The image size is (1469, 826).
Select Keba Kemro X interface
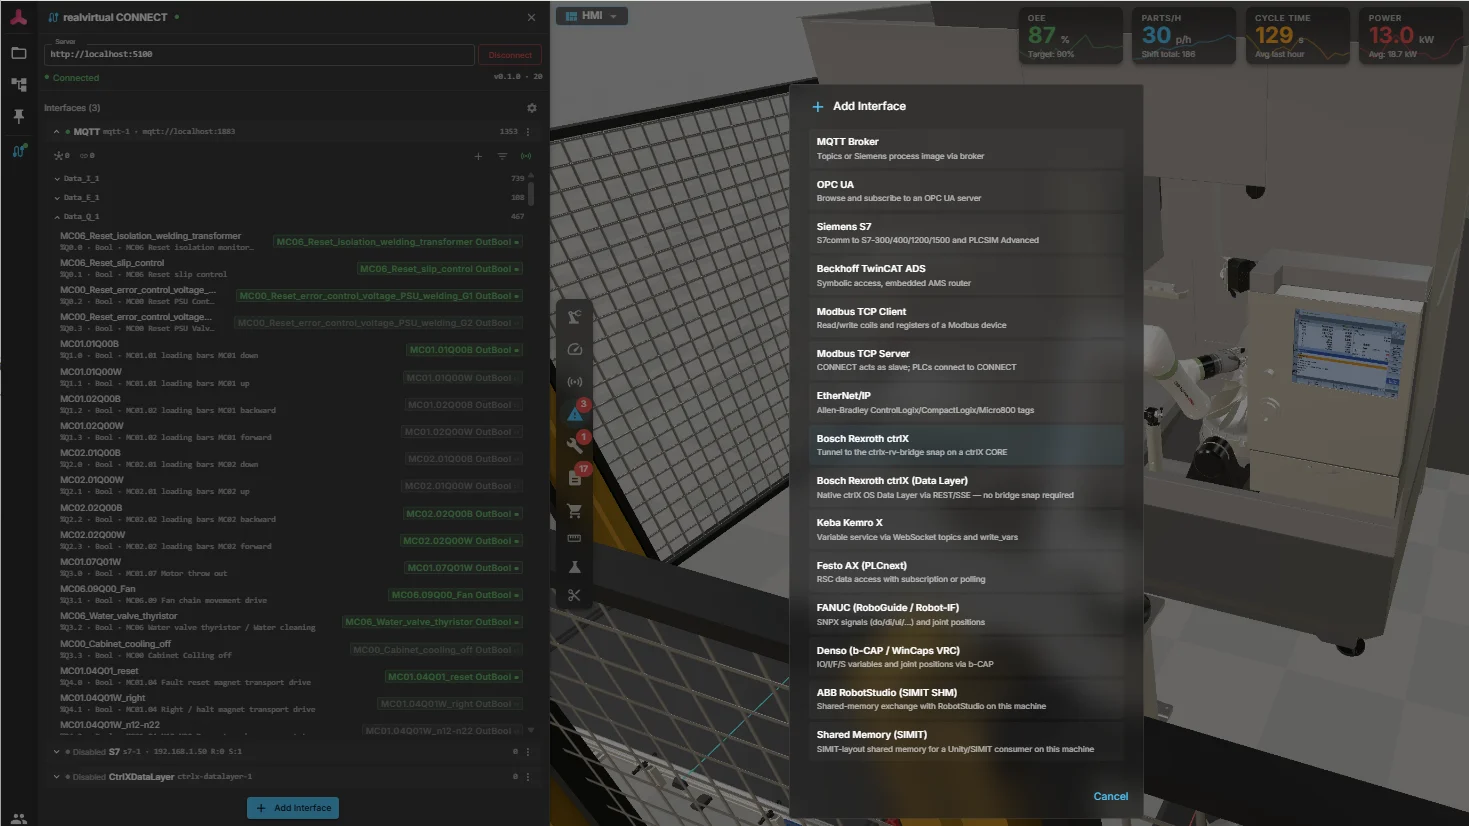[966, 529]
